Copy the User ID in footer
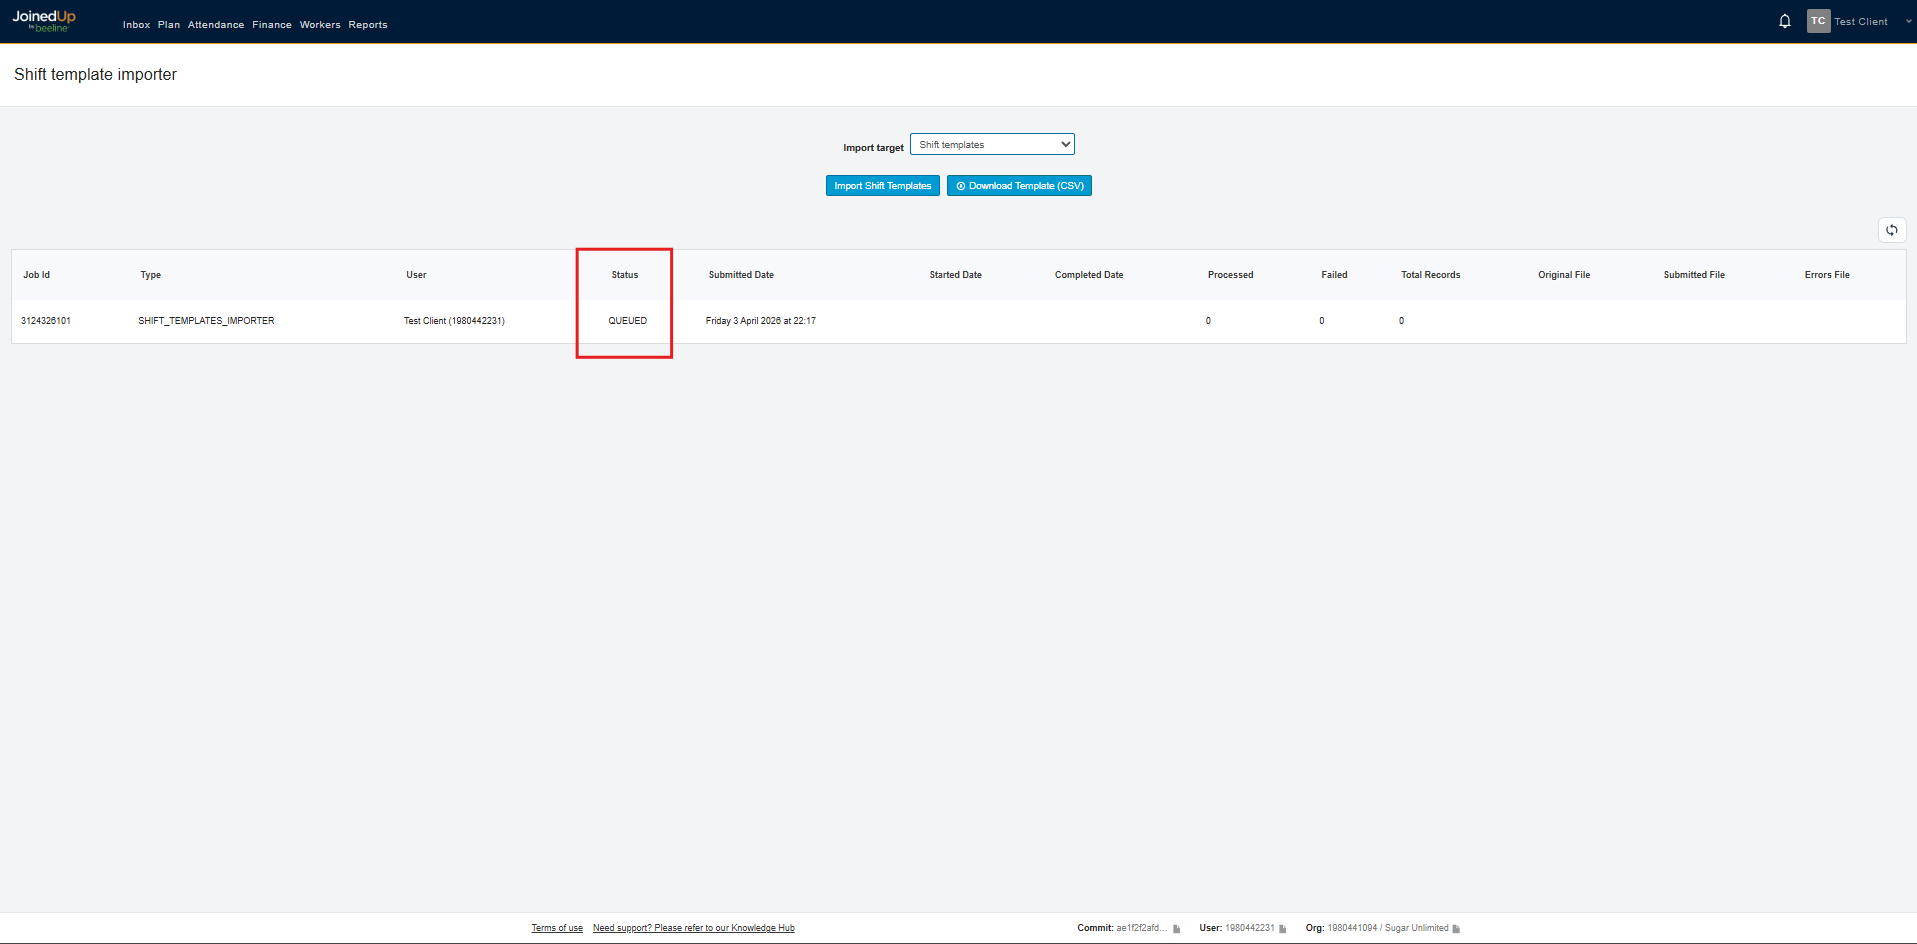The width and height of the screenshot is (1917, 944). click(x=1282, y=929)
